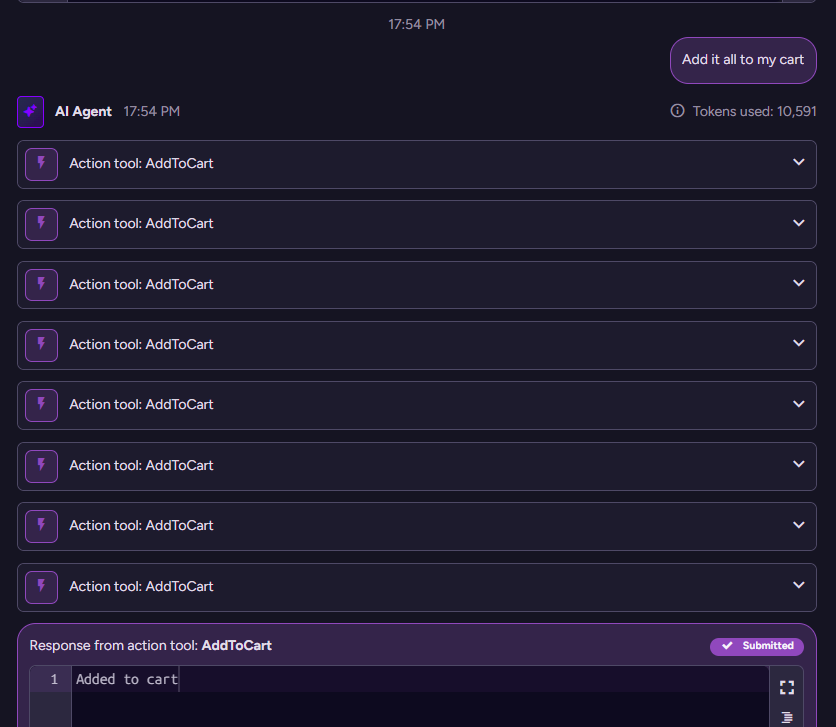The image size is (836, 727).
Task: Expand the first AddToCart action chevron
Action: 798,163
